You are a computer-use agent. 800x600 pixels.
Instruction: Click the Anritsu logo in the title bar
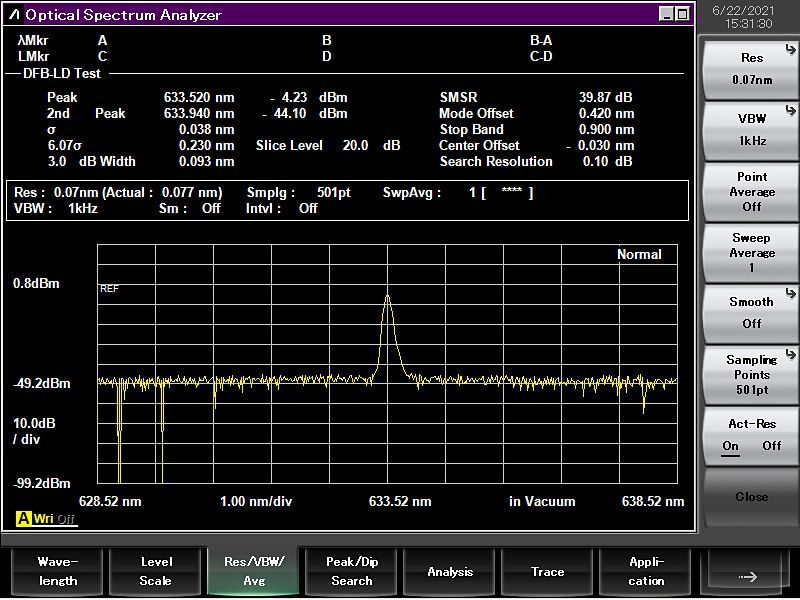pyautogui.click(x=14, y=15)
